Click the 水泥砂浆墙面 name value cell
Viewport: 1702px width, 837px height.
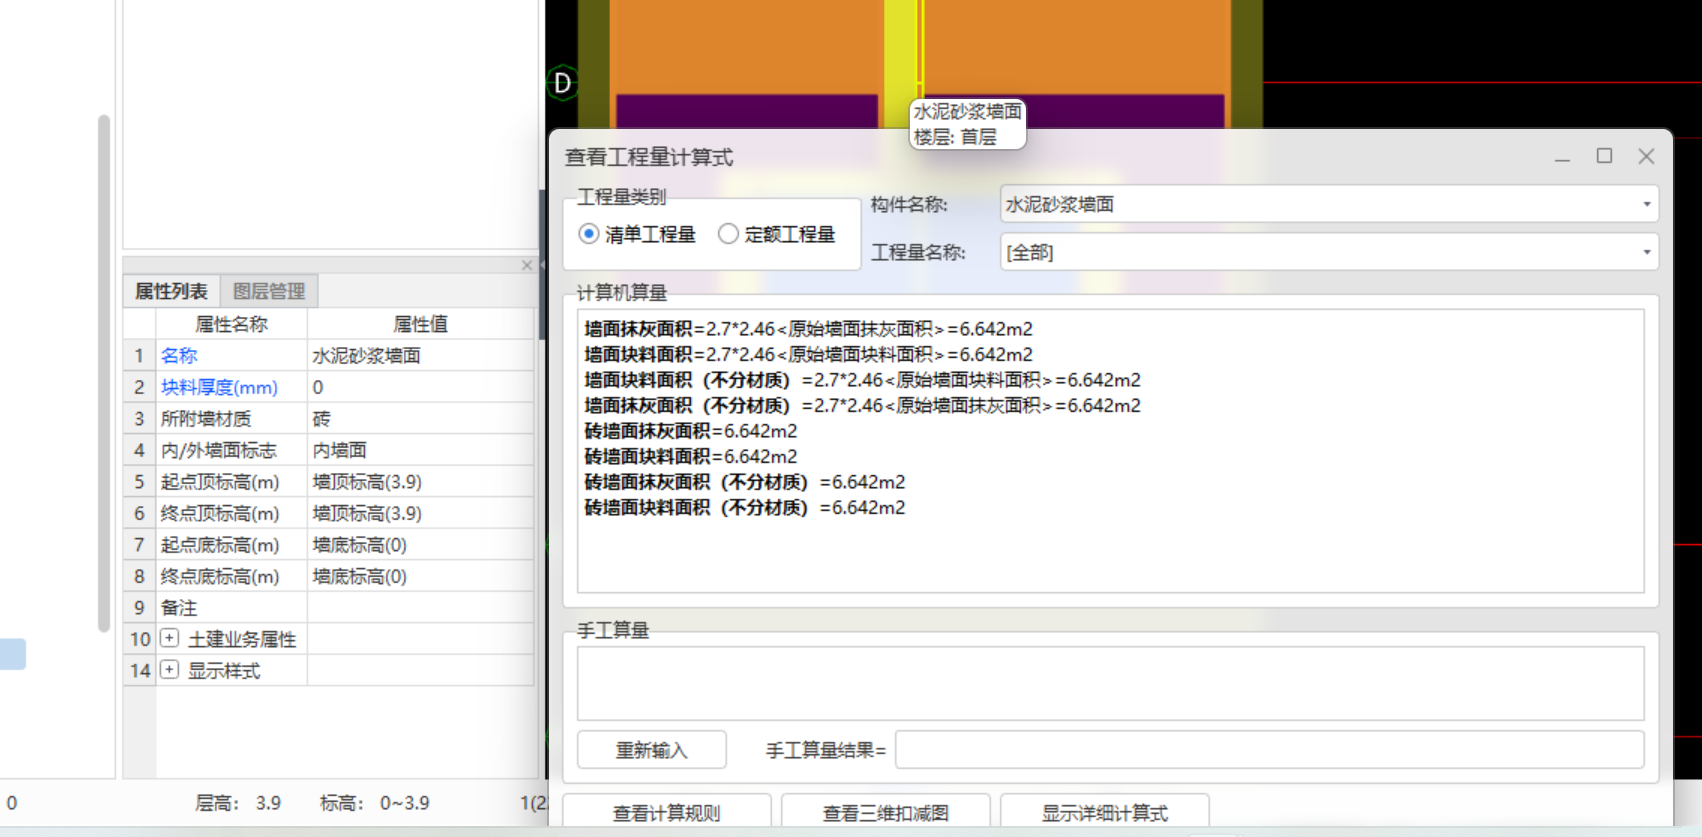[420, 355]
